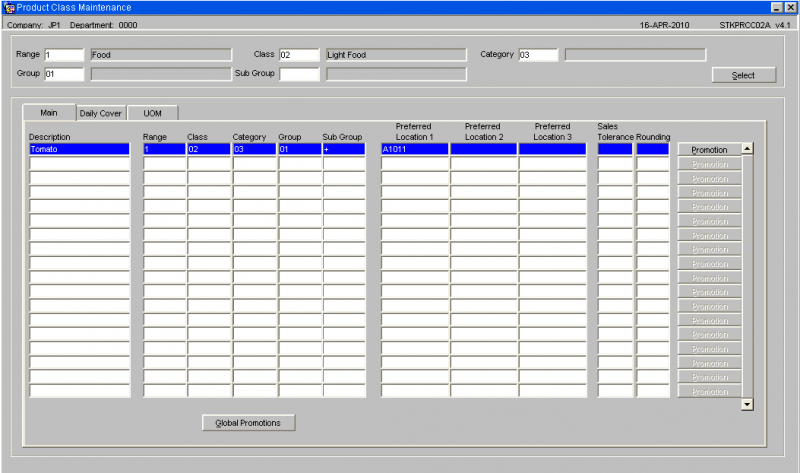This screenshot has width=800, height=473.
Task: Select the Tomato description cell
Action: [x=80, y=149]
